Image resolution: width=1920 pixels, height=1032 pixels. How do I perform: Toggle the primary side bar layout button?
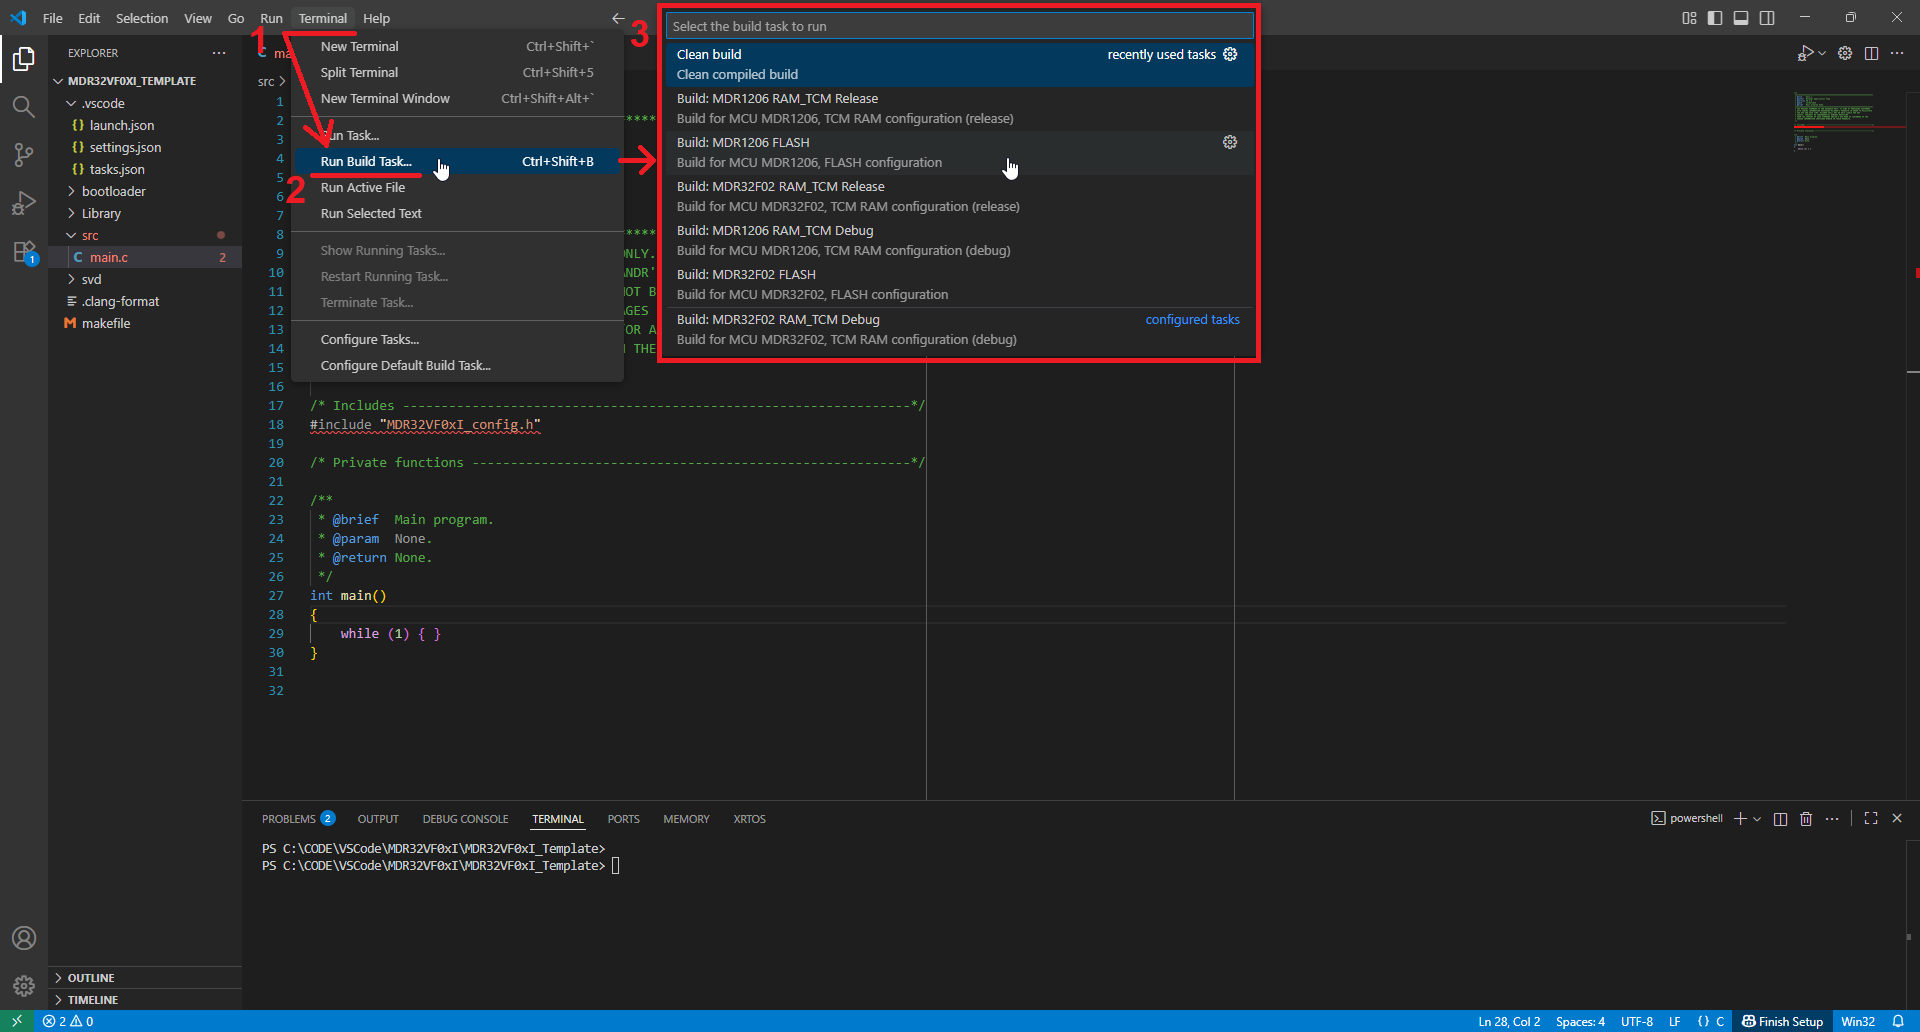click(x=1715, y=18)
